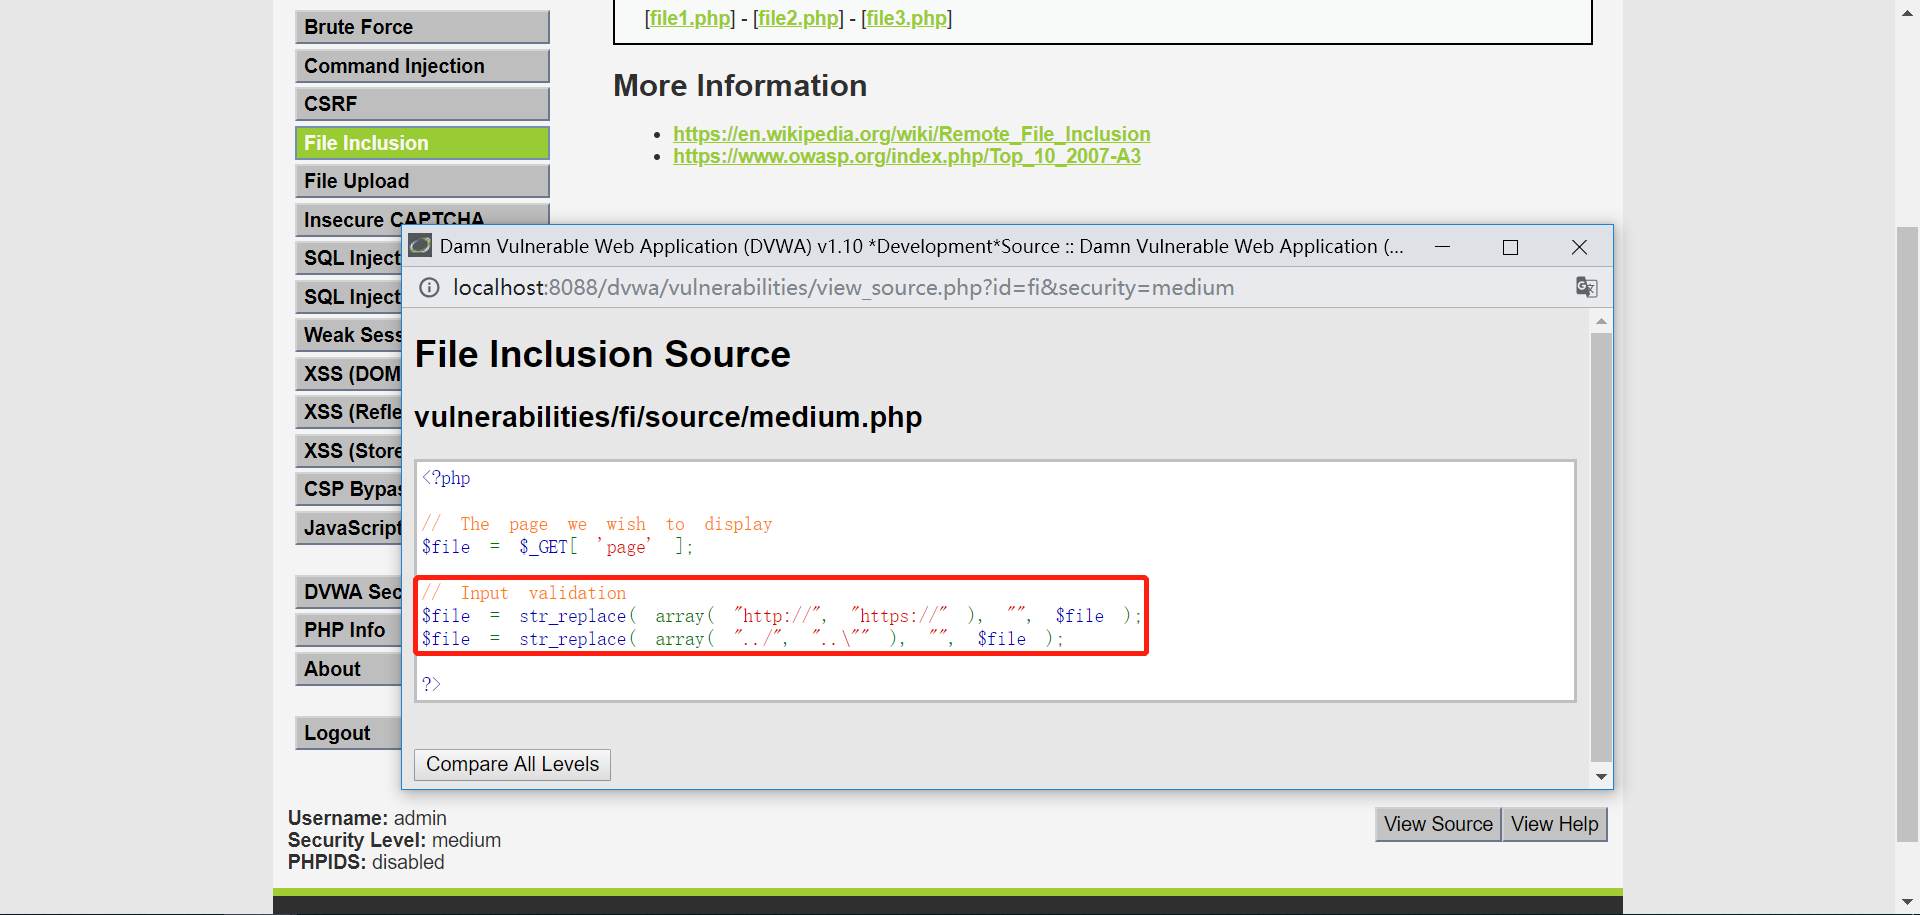Click the site info icon beside localhost URL

[429, 288]
